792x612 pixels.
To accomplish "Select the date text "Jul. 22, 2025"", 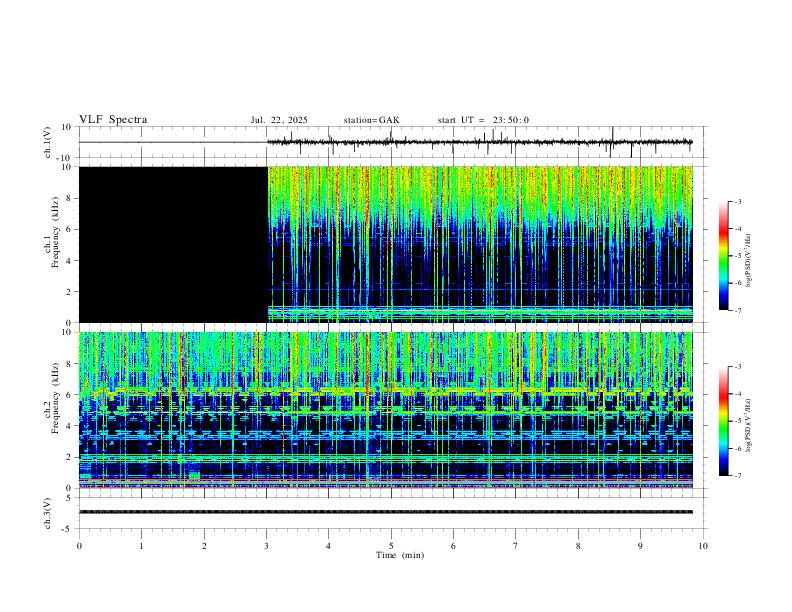I will coord(279,120).
